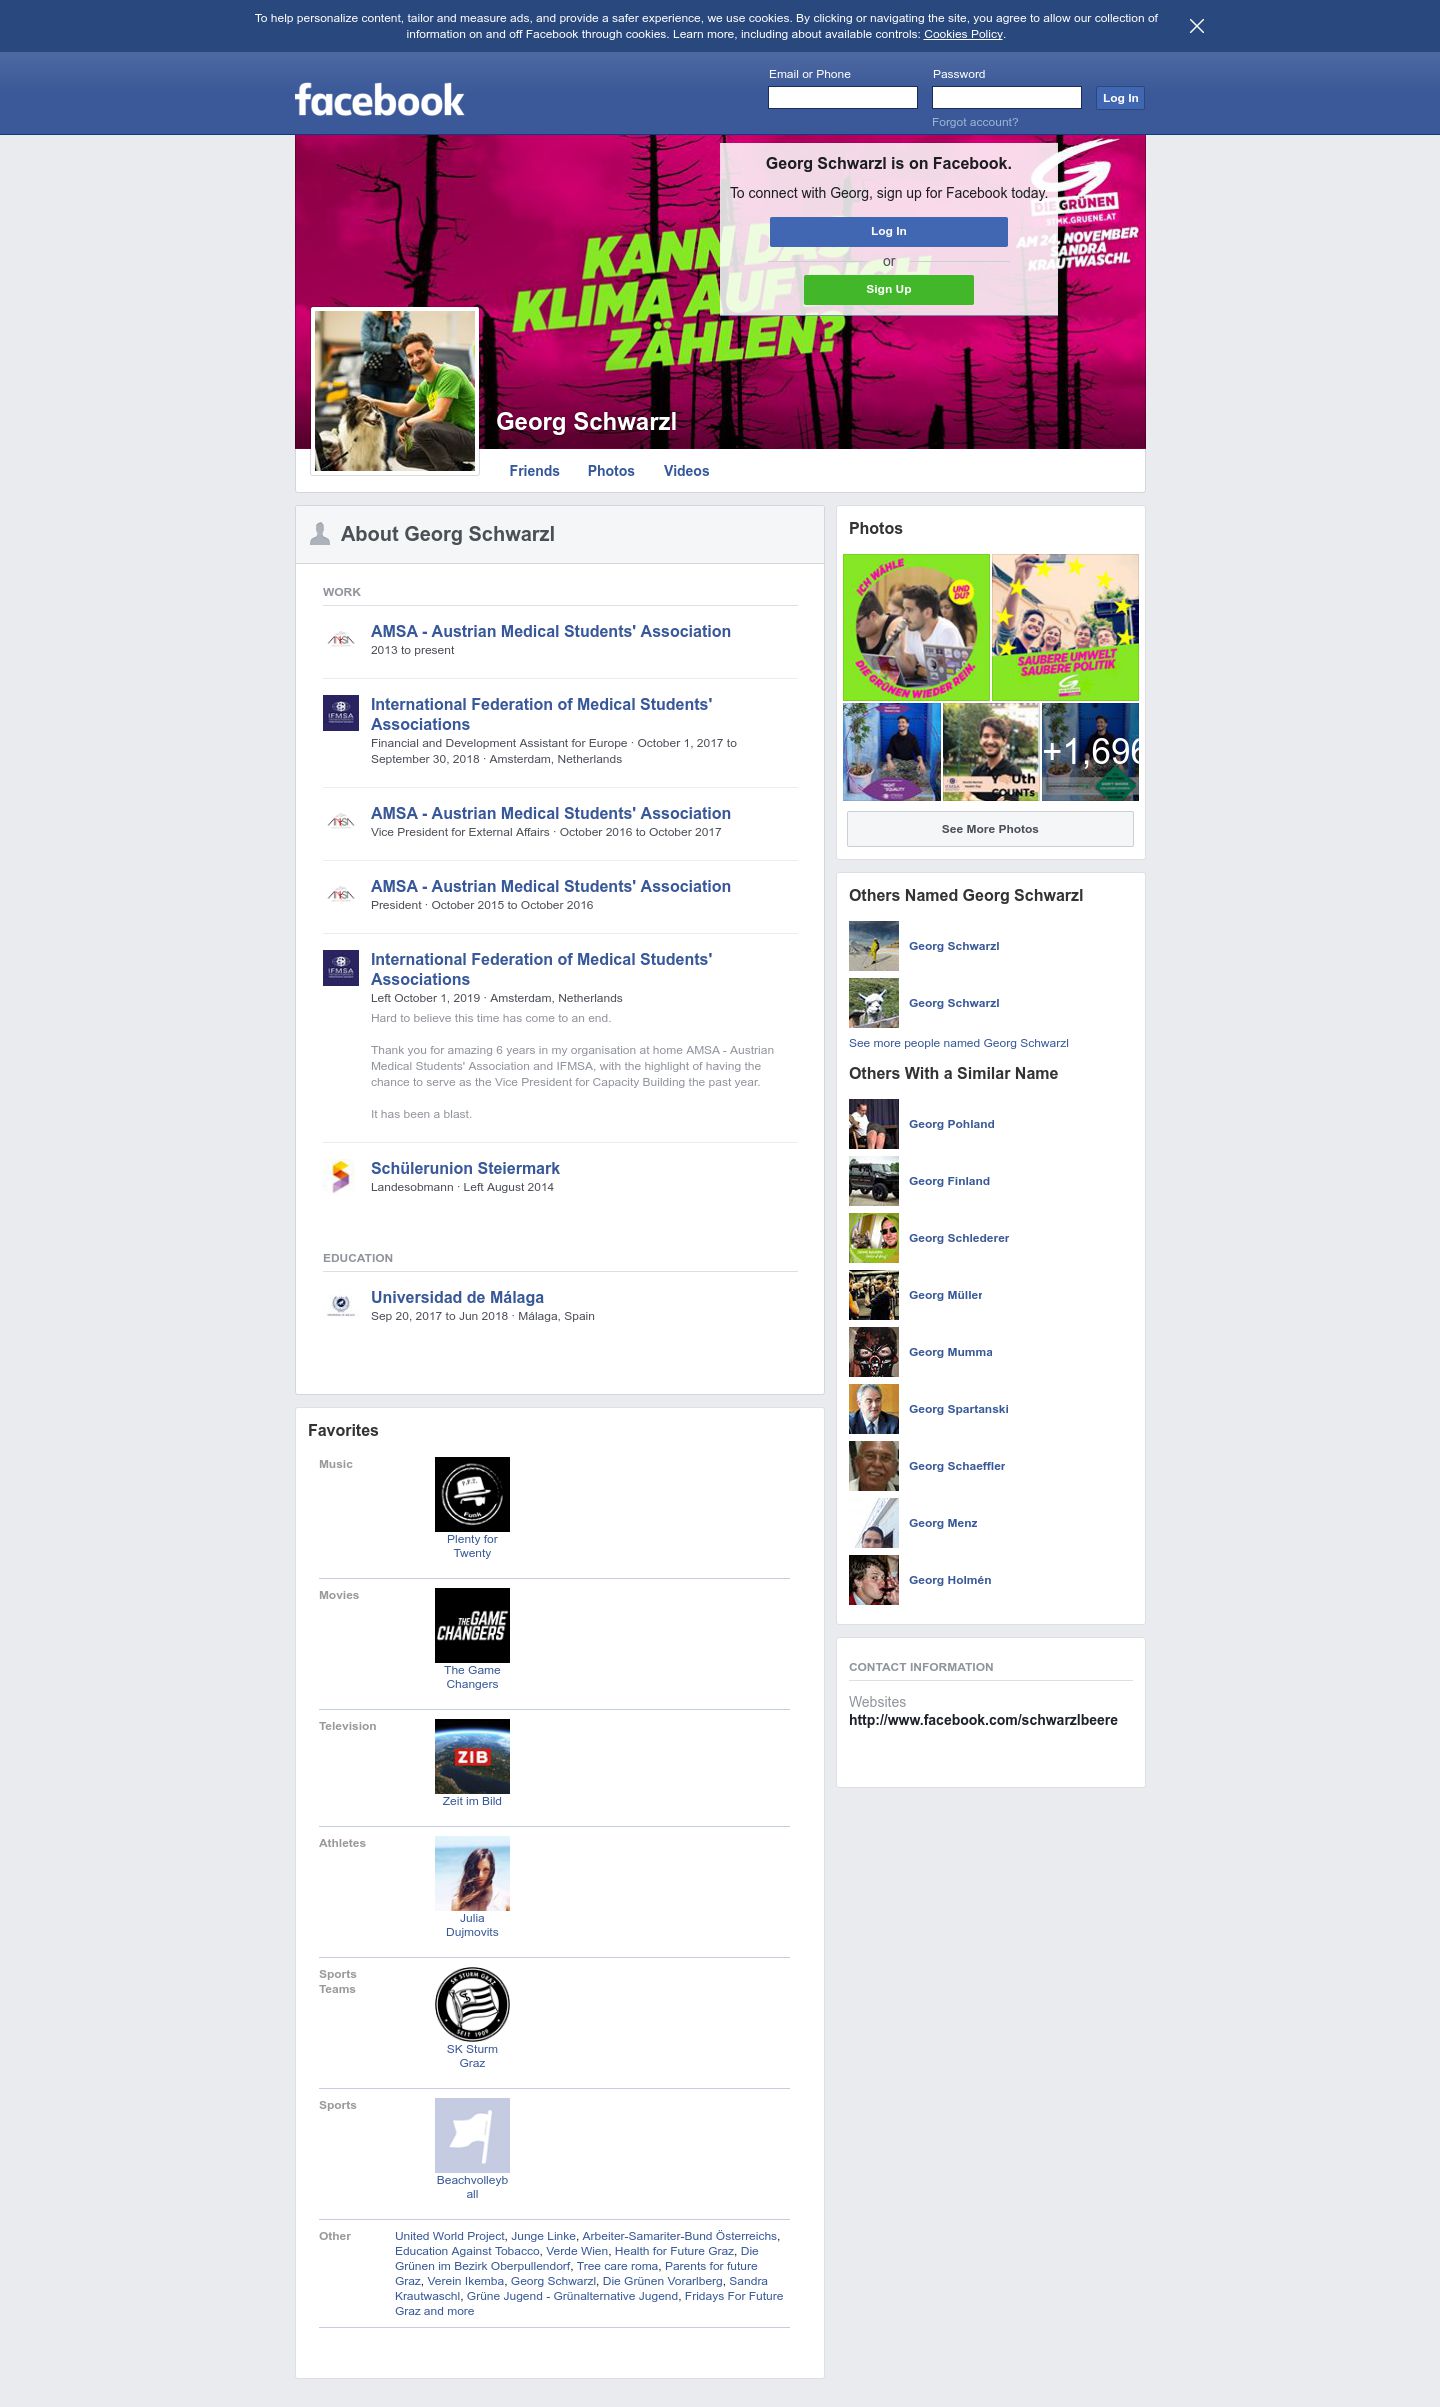Open IFMSA link for Left October 1, 2019

pyautogui.click(x=541, y=969)
